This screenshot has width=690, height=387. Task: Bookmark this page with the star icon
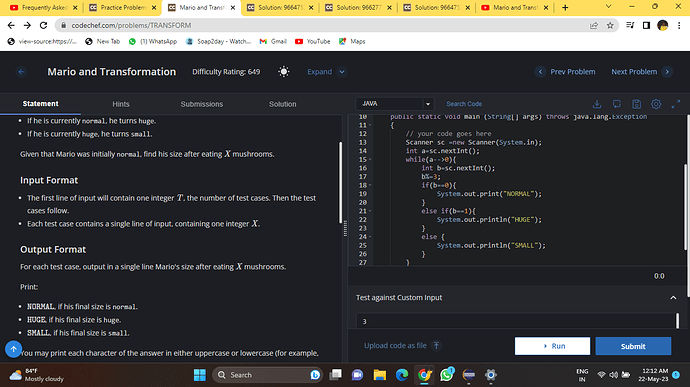tap(610, 26)
